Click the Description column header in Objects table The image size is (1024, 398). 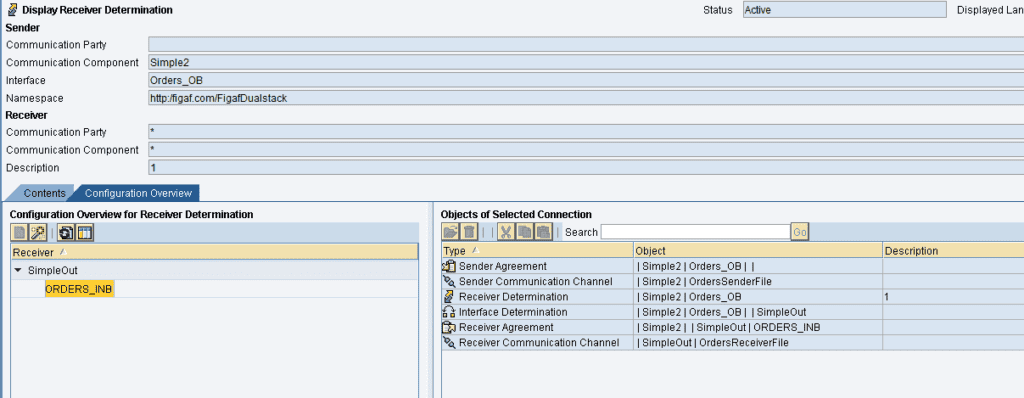[x=953, y=251]
